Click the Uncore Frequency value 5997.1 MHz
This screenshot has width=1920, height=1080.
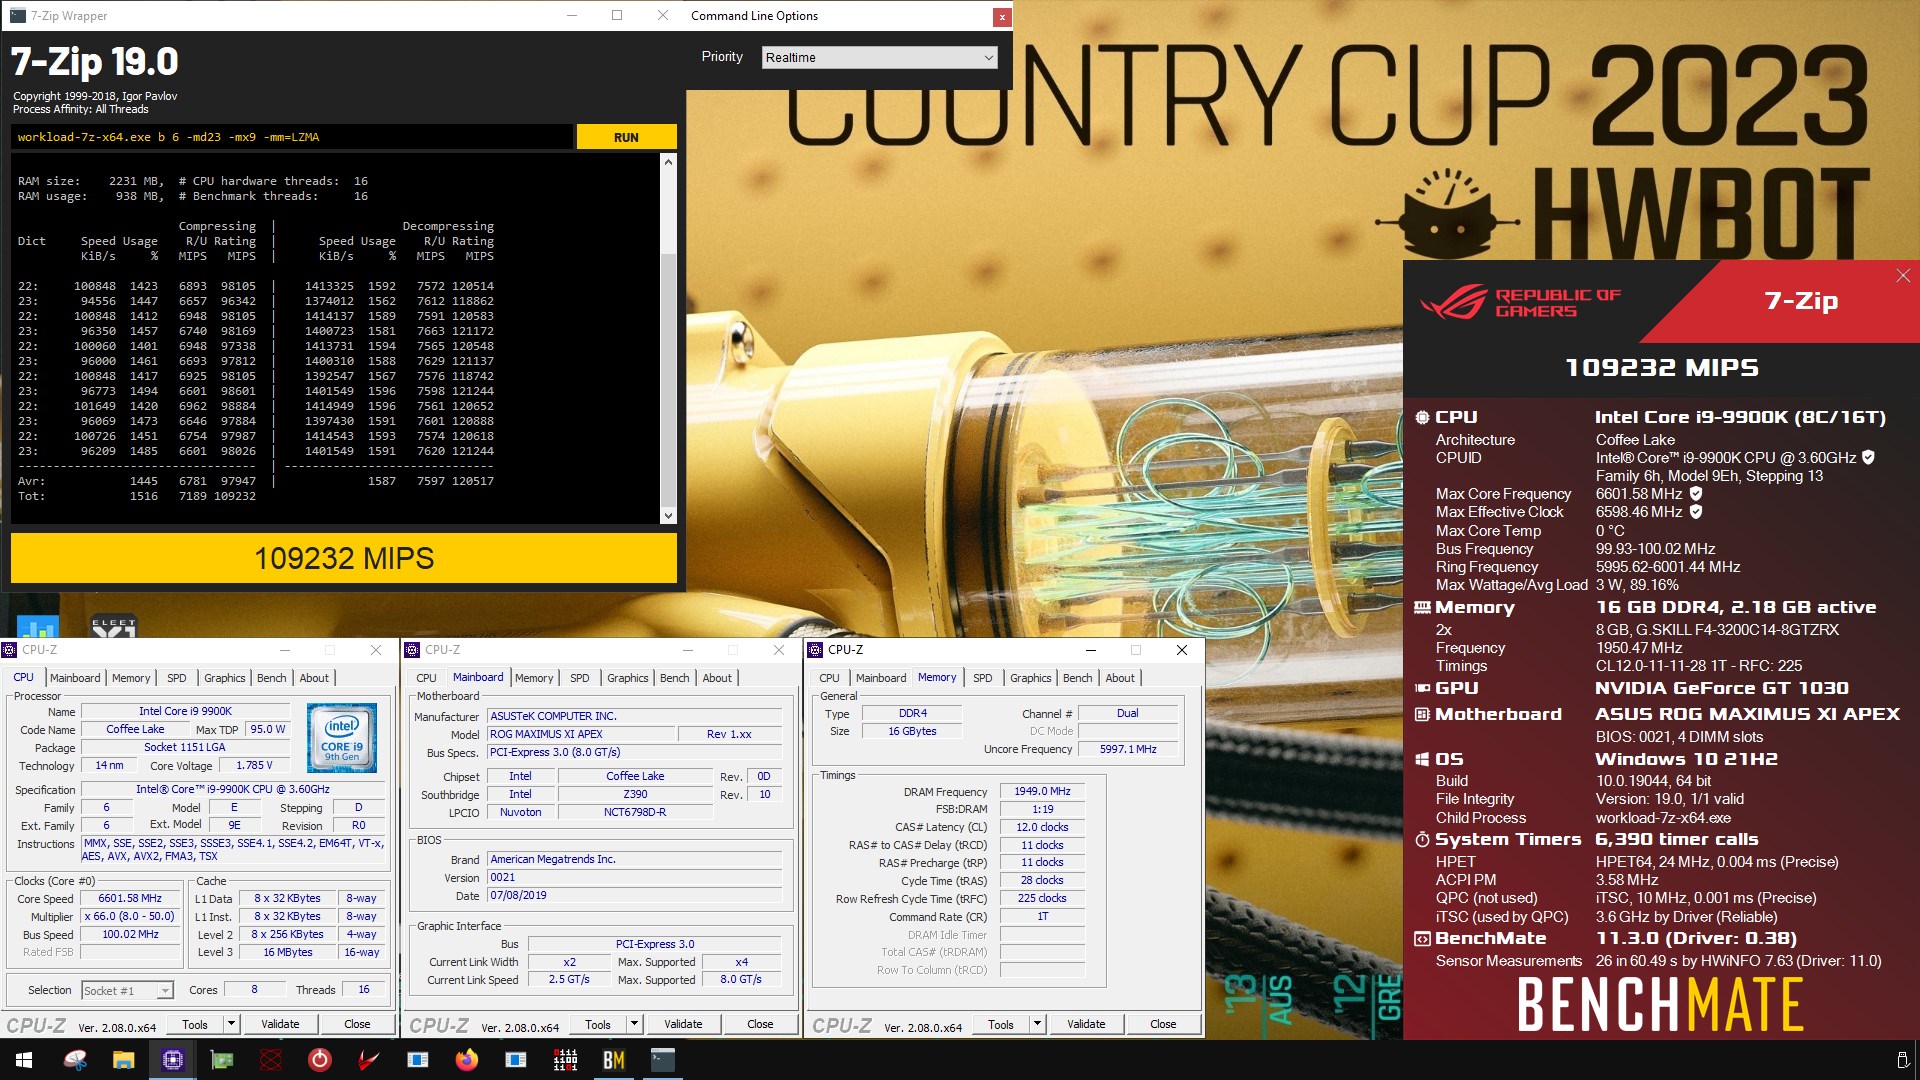coord(1128,749)
